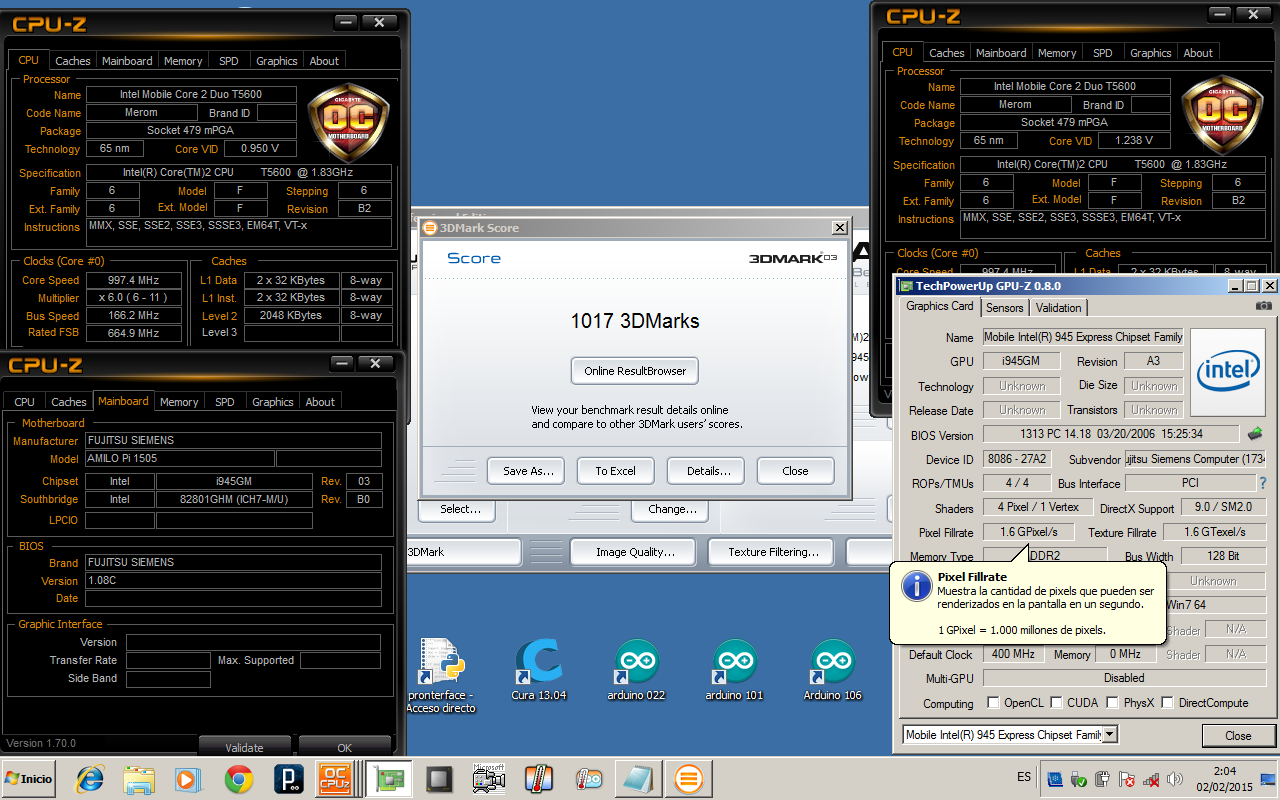Image resolution: width=1280 pixels, height=800 pixels.
Task: Open the Memory tab in the lower-left CPU-Z
Action: click(x=179, y=402)
